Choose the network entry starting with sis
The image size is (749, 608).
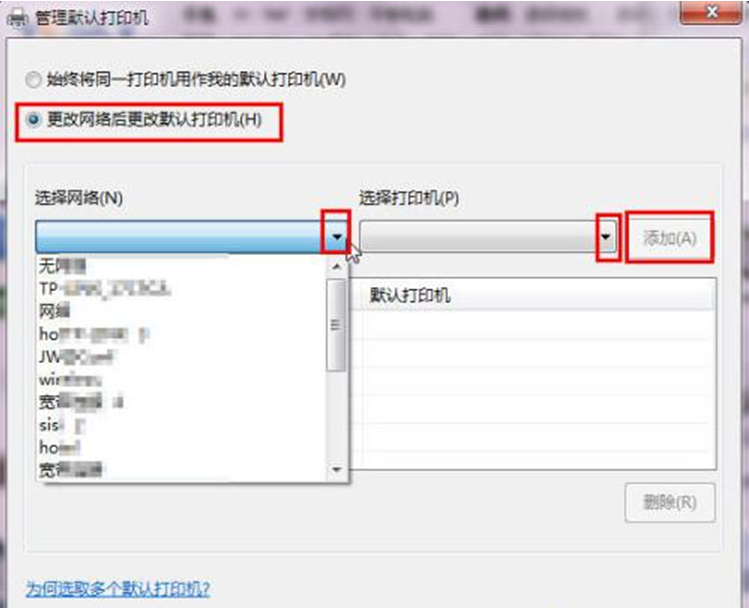pyautogui.click(x=182, y=425)
